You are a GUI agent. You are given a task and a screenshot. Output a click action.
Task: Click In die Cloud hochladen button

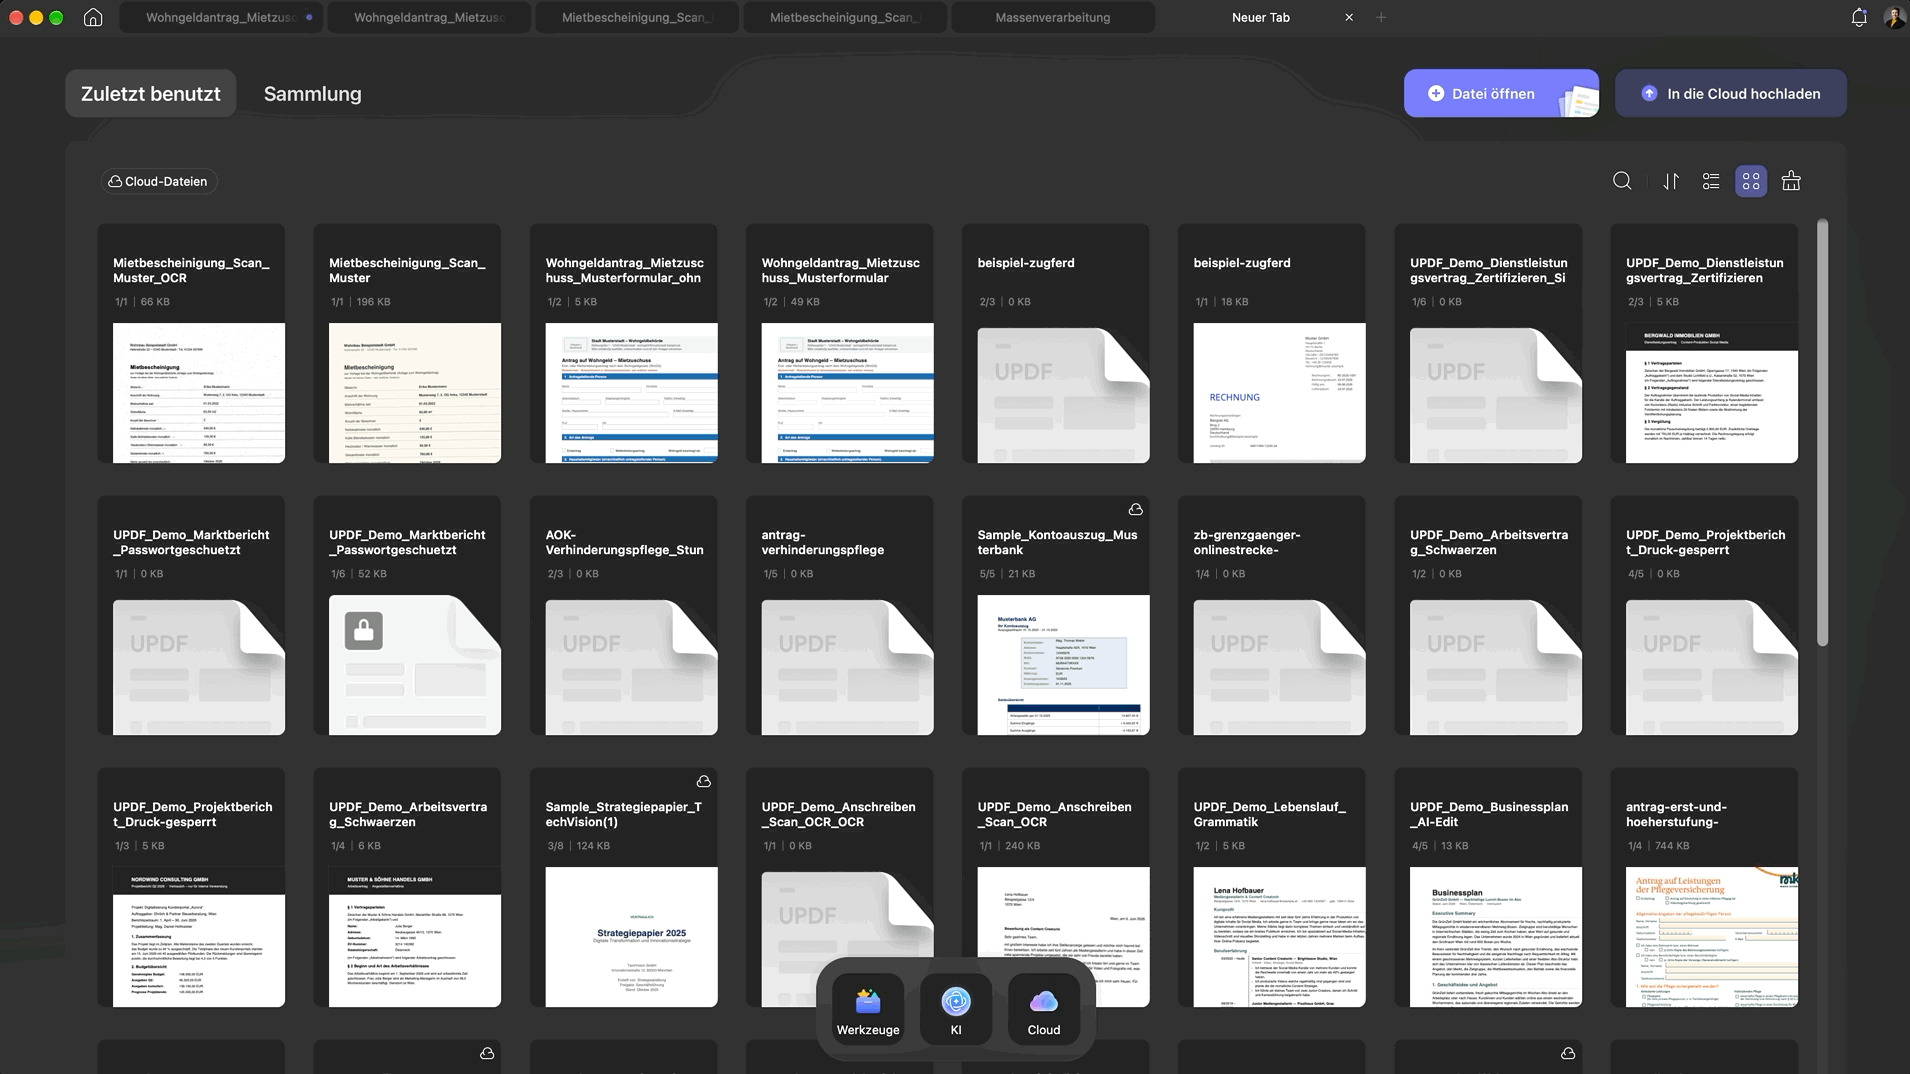(1730, 93)
